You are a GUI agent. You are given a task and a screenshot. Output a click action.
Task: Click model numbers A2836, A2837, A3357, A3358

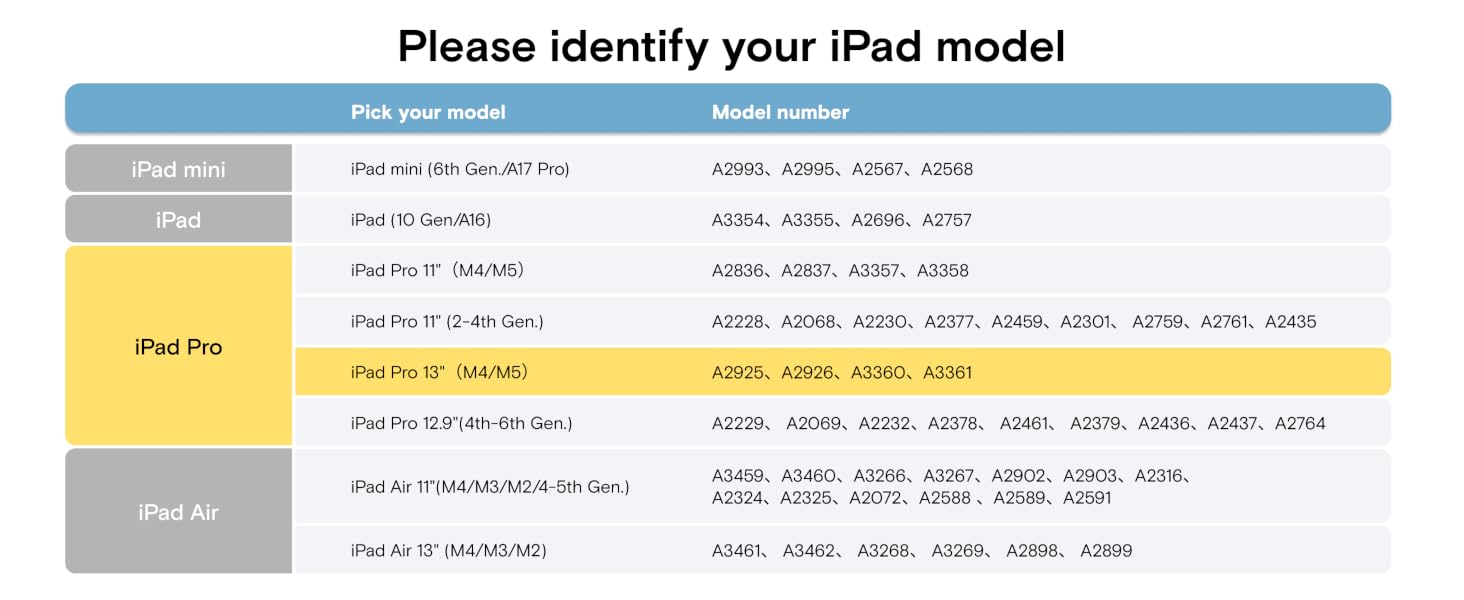pyautogui.click(x=840, y=271)
